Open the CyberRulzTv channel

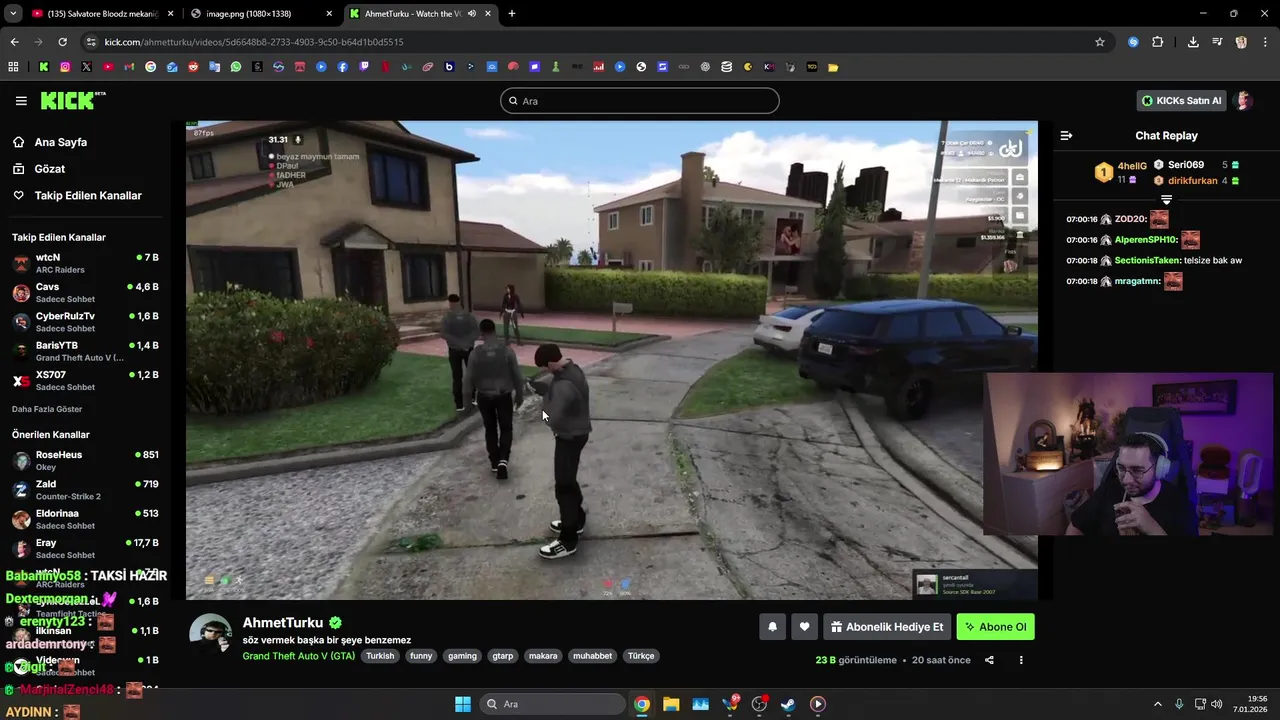click(85, 321)
